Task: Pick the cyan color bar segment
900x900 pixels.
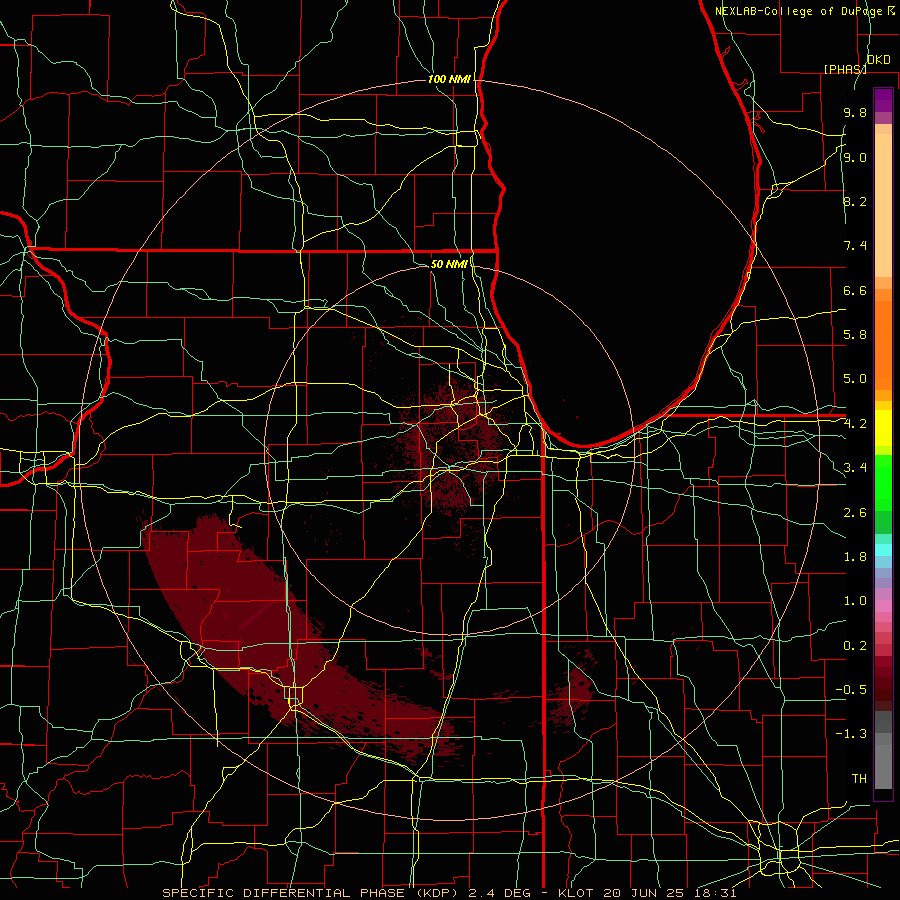Action: [883, 550]
